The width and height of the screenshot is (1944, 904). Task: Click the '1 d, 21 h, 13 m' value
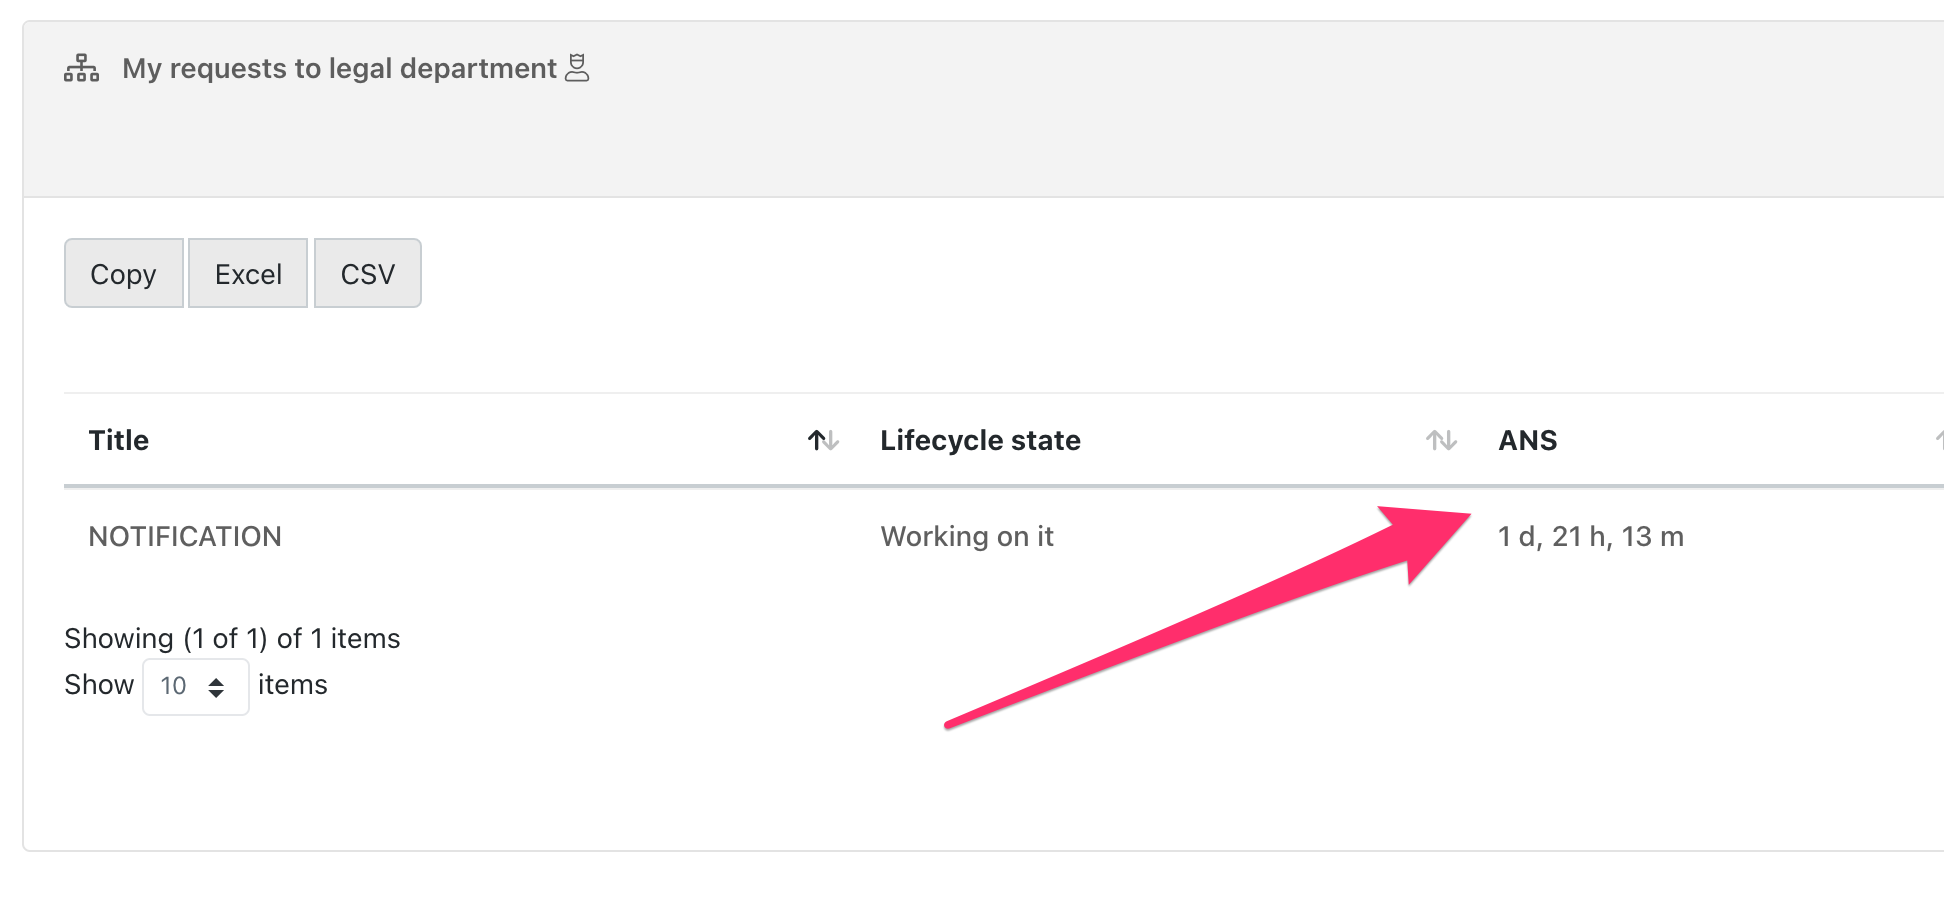point(1590,537)
